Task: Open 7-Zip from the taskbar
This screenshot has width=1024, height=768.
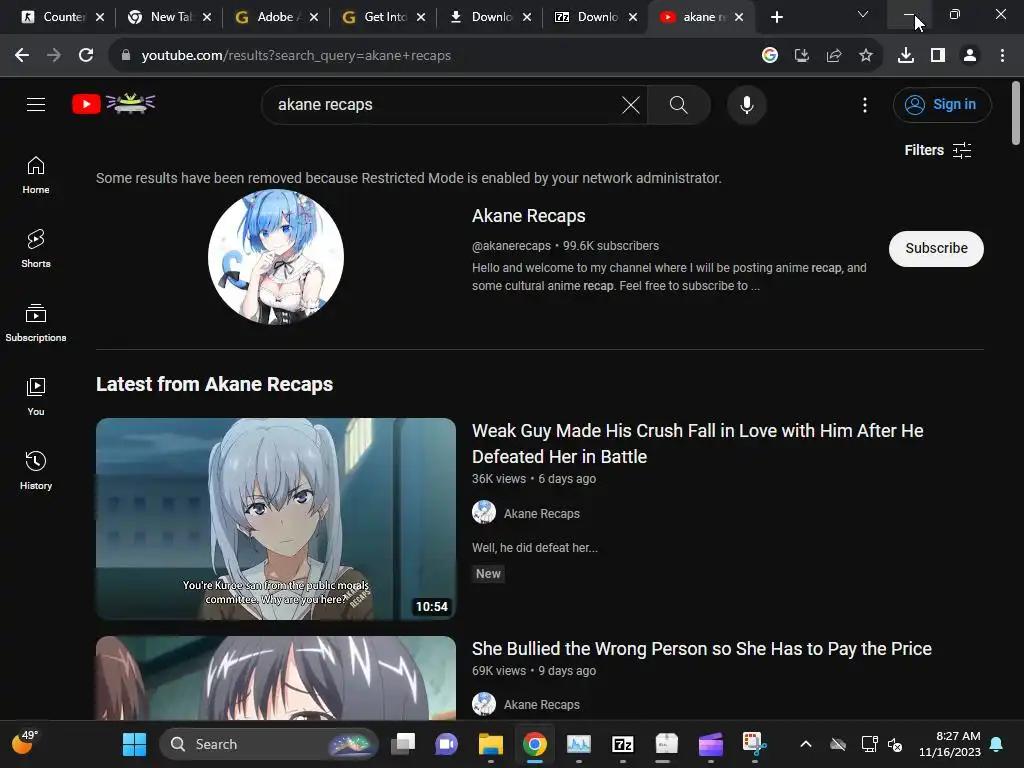Action: click(x=622, y=744)
